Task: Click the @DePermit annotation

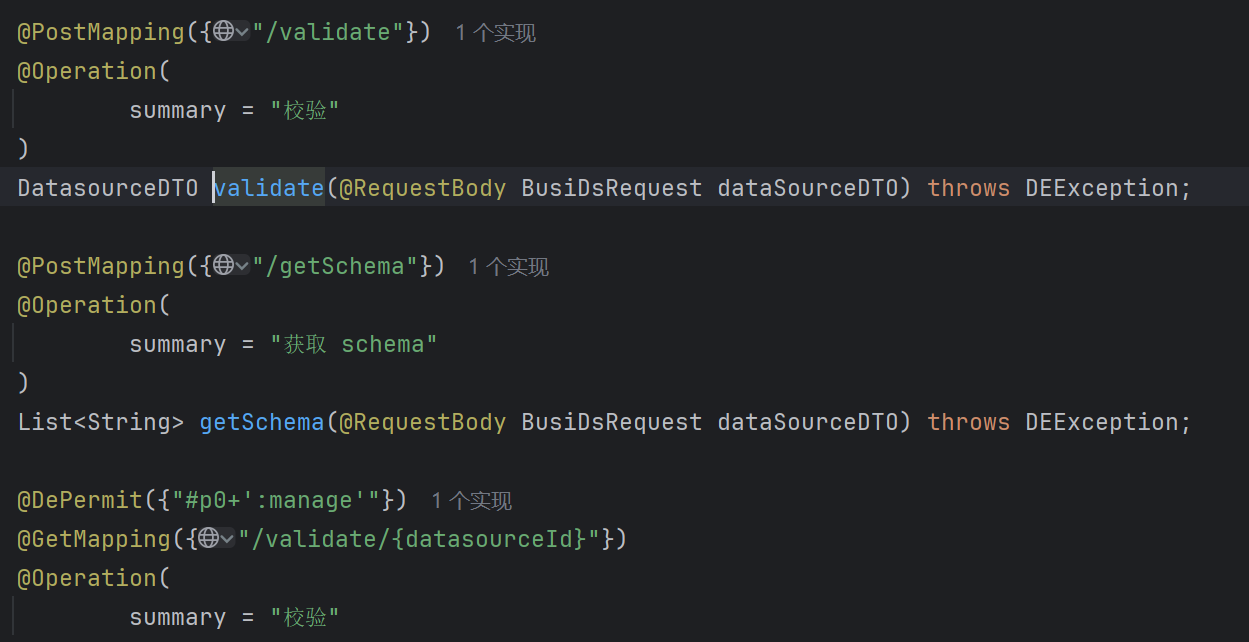Action: 80,500
